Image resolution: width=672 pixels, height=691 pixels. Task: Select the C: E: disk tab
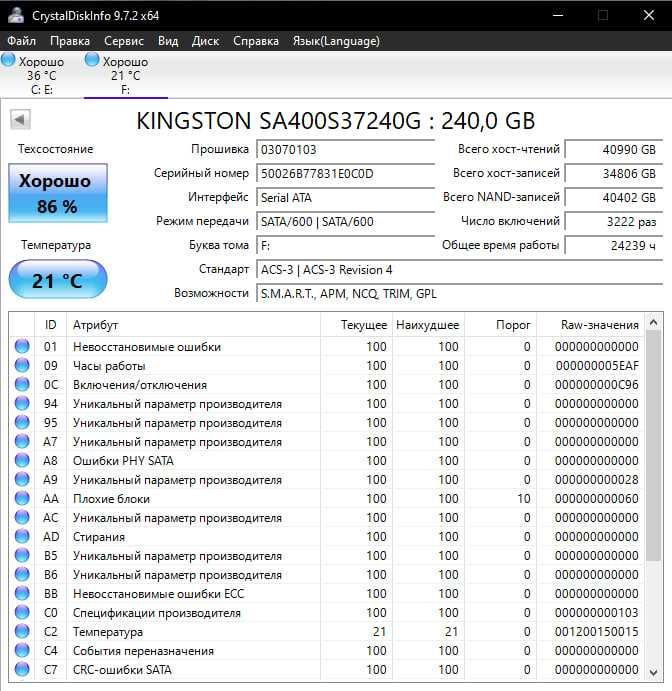[41, 75]
